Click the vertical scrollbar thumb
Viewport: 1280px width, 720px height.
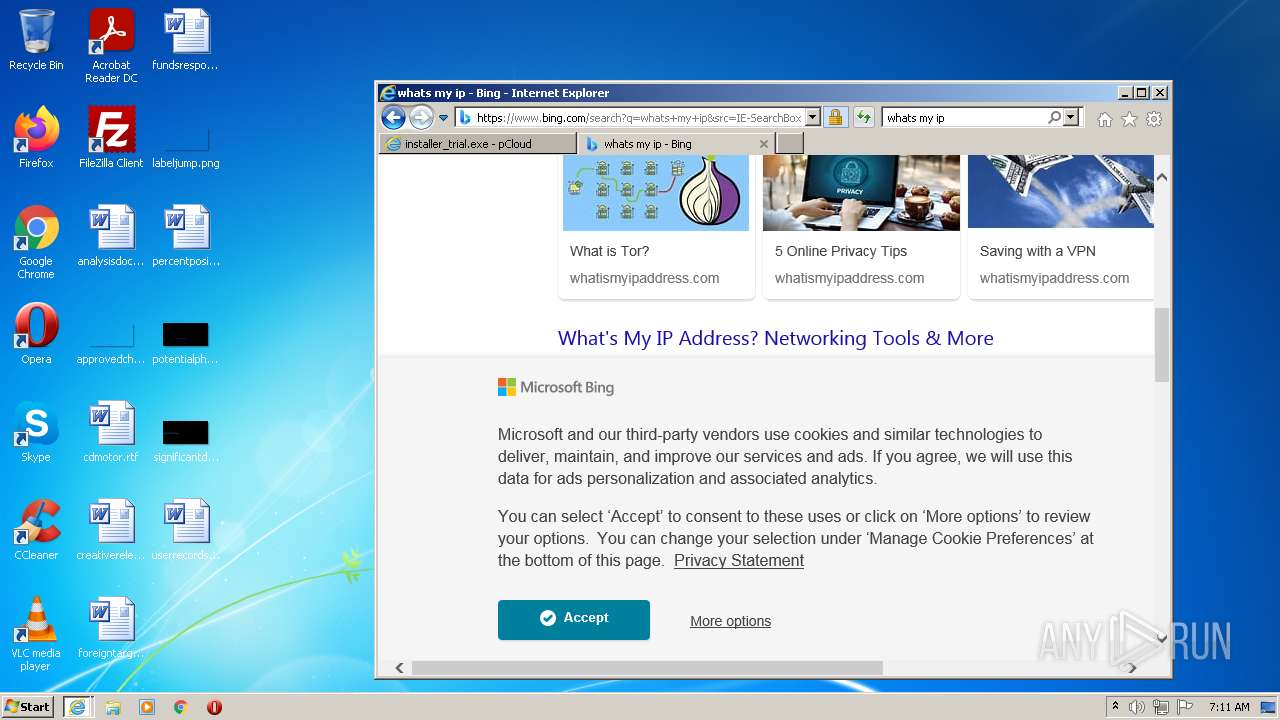(1161, 345)
